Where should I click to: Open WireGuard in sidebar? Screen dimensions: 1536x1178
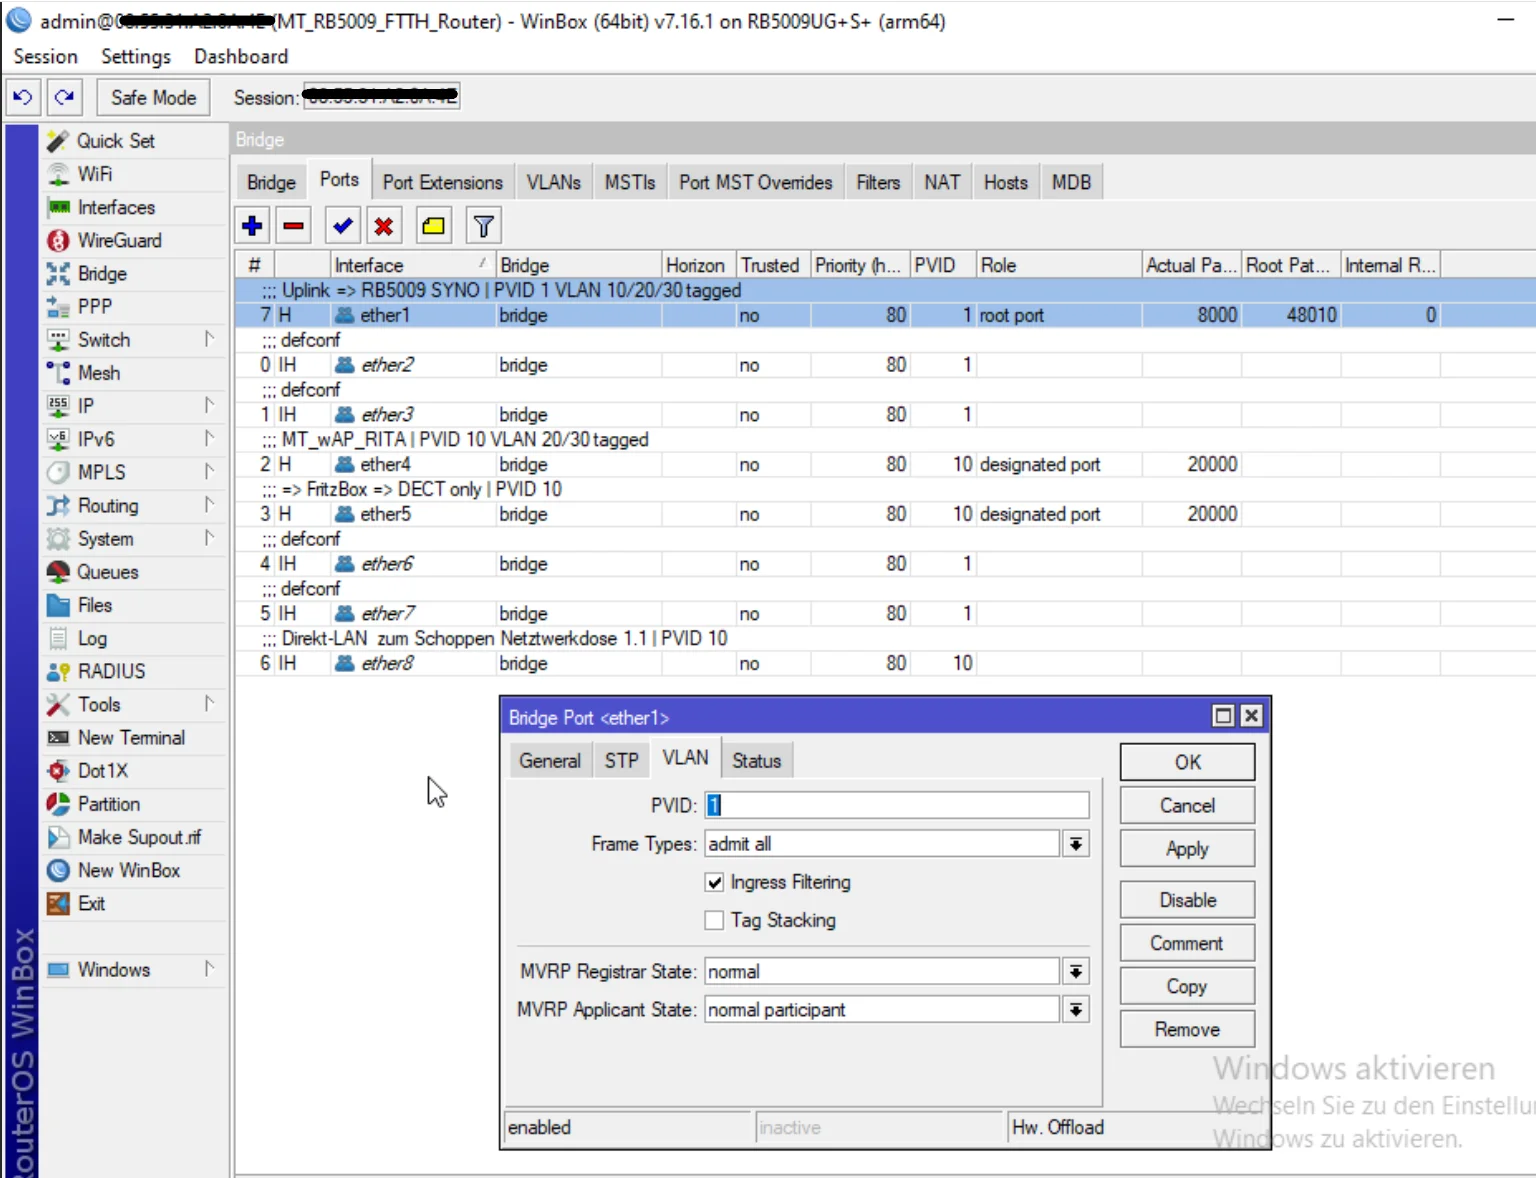pos(119,240)
